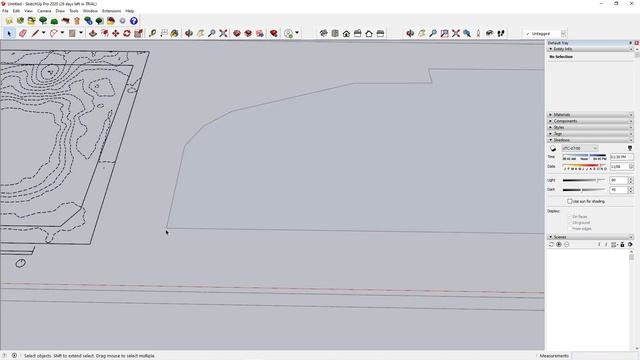Switch to Iso view icon
Image resolution: width=640 pixels, height=360 pixels.
click(x=324, y=33)
